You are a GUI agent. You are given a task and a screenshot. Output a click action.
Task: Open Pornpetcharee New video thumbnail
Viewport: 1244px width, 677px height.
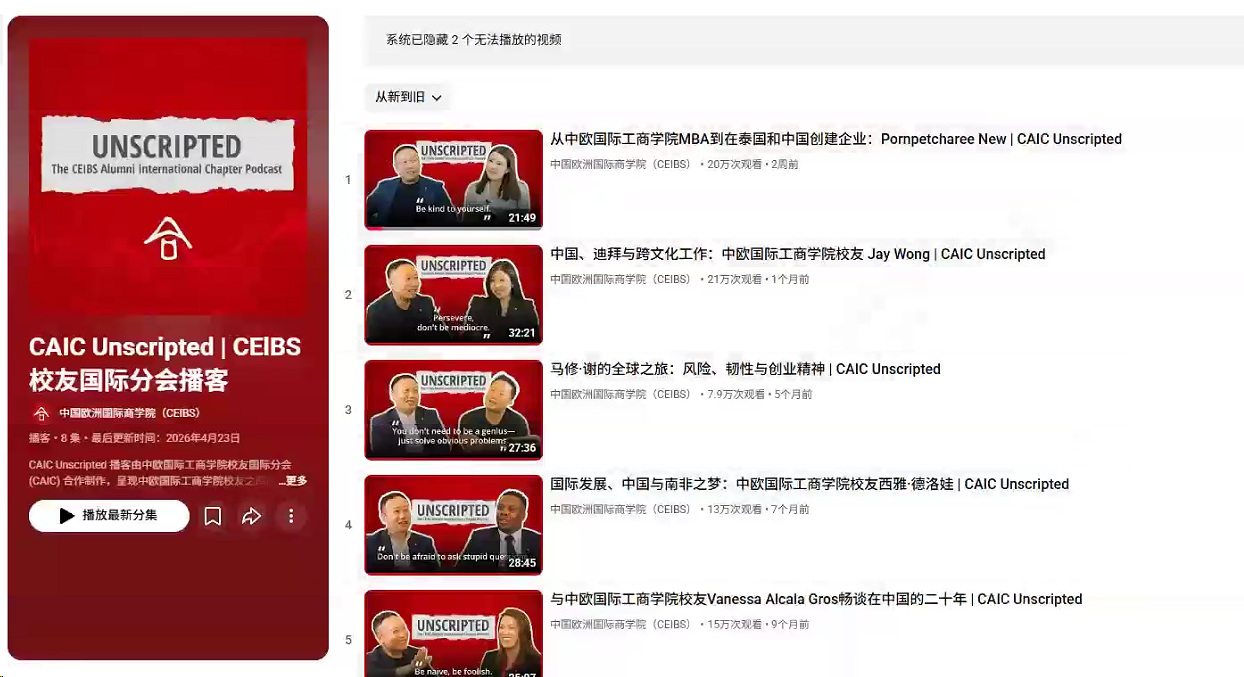pyautogui.click(x=453, y=180)
